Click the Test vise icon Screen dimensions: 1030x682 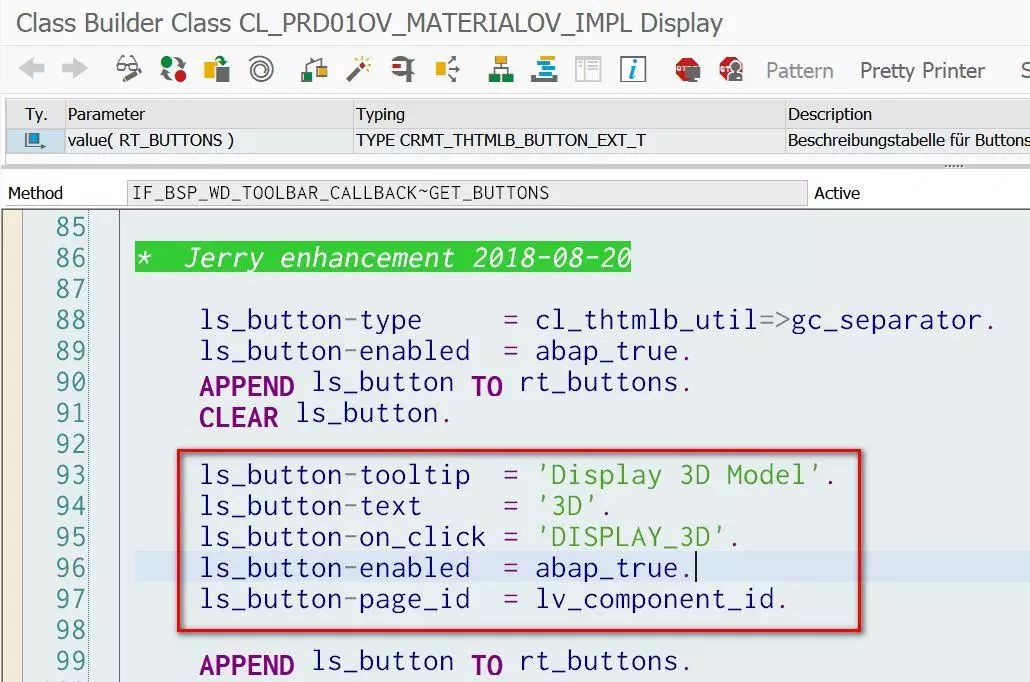point(403,68)
